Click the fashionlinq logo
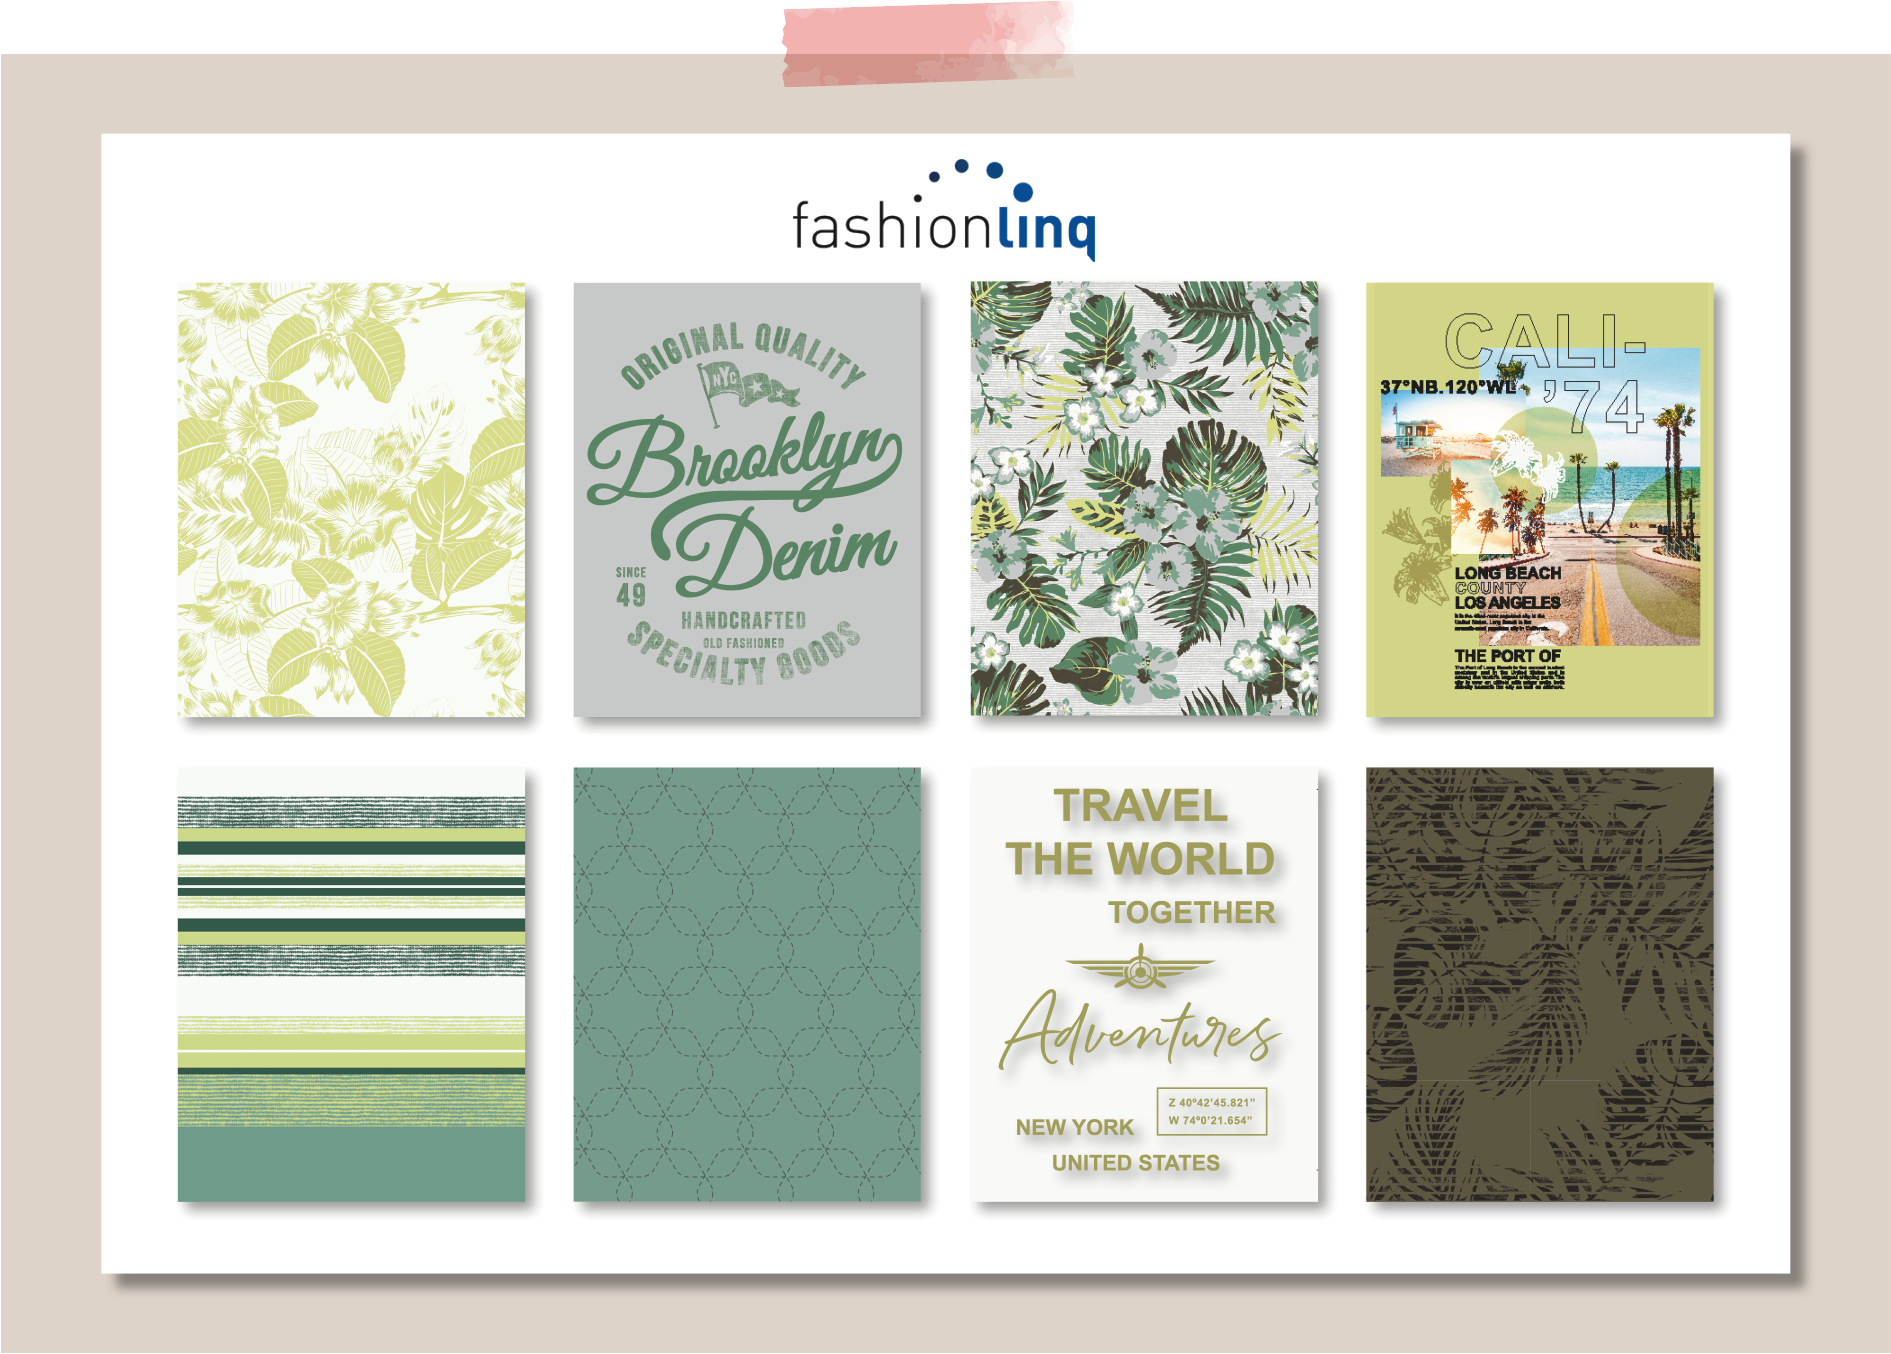Image resolution: width=1891 pixels, height=1354 pixels. point(943,226)
